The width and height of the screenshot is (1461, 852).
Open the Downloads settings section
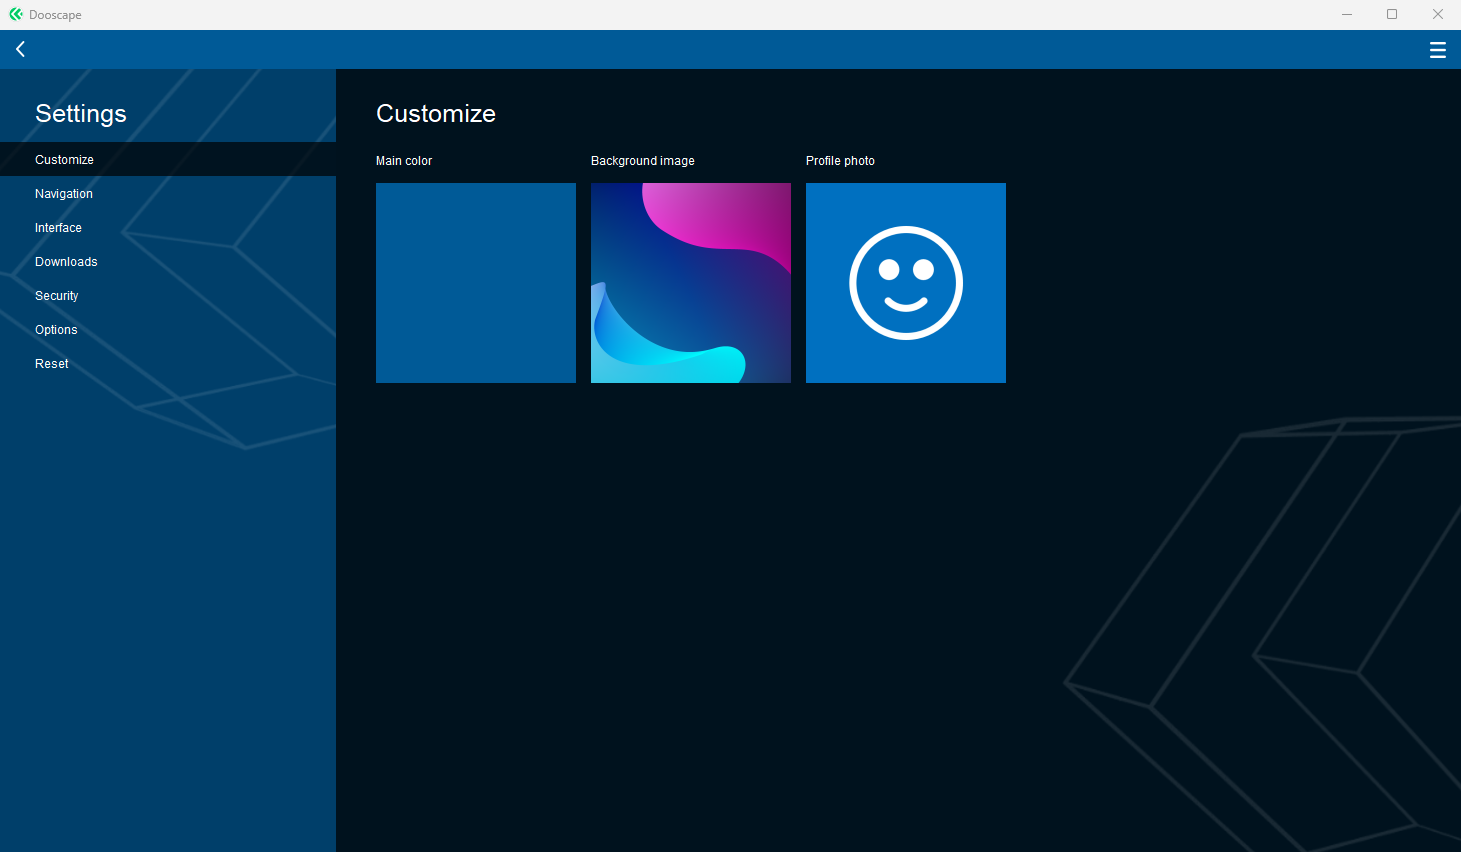(x=66, y=262)
